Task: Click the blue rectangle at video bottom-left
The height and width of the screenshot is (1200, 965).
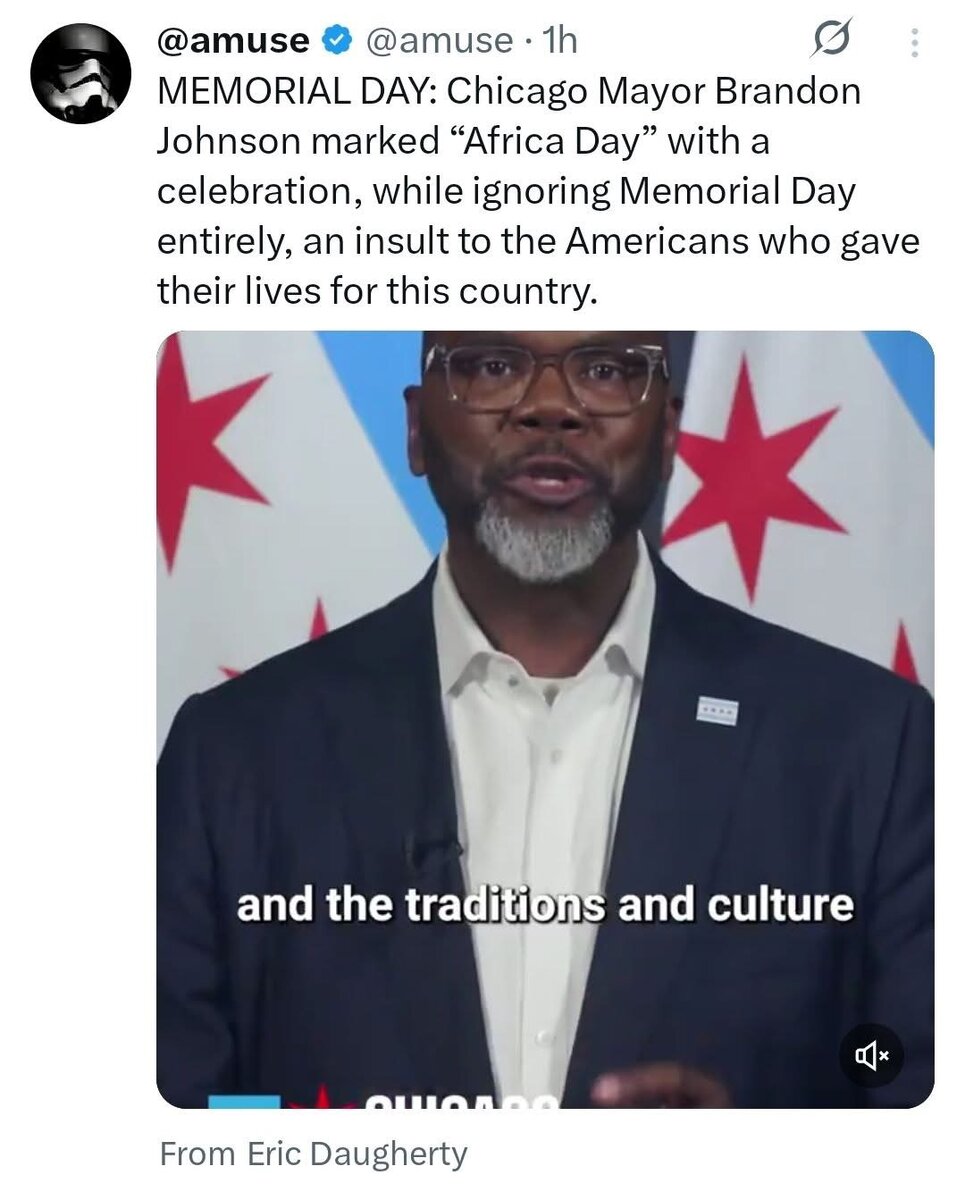Action: [x=244, y=1101]
